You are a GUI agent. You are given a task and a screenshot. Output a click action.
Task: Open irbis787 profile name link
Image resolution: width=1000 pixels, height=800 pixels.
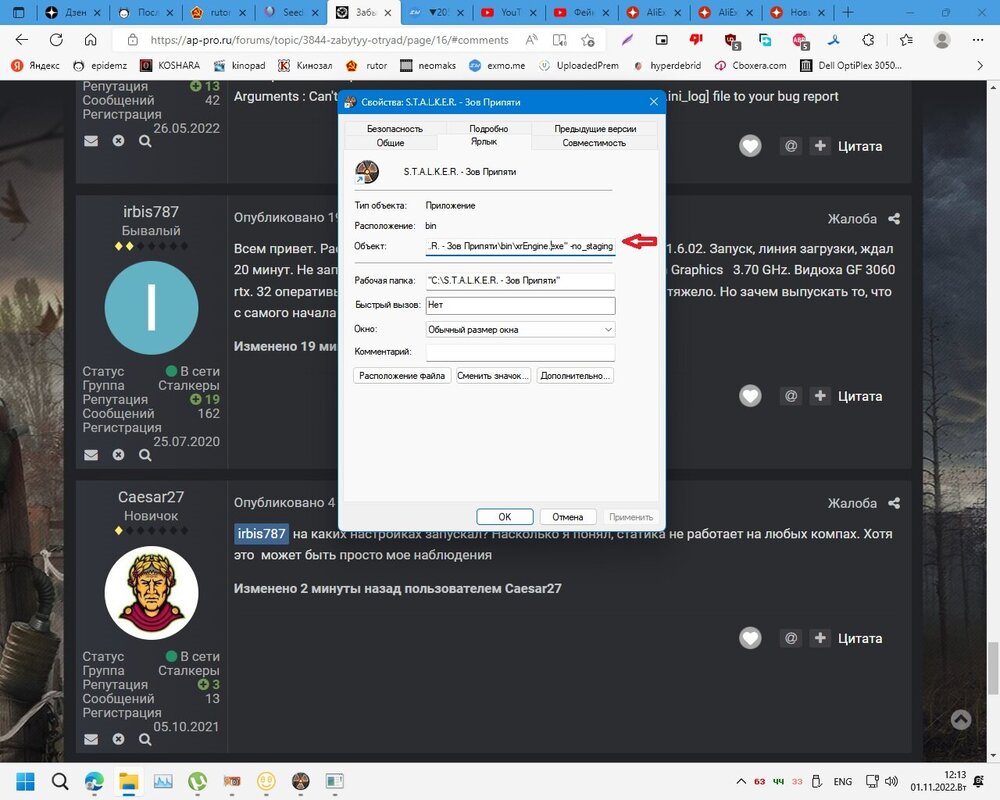[151, 212]
